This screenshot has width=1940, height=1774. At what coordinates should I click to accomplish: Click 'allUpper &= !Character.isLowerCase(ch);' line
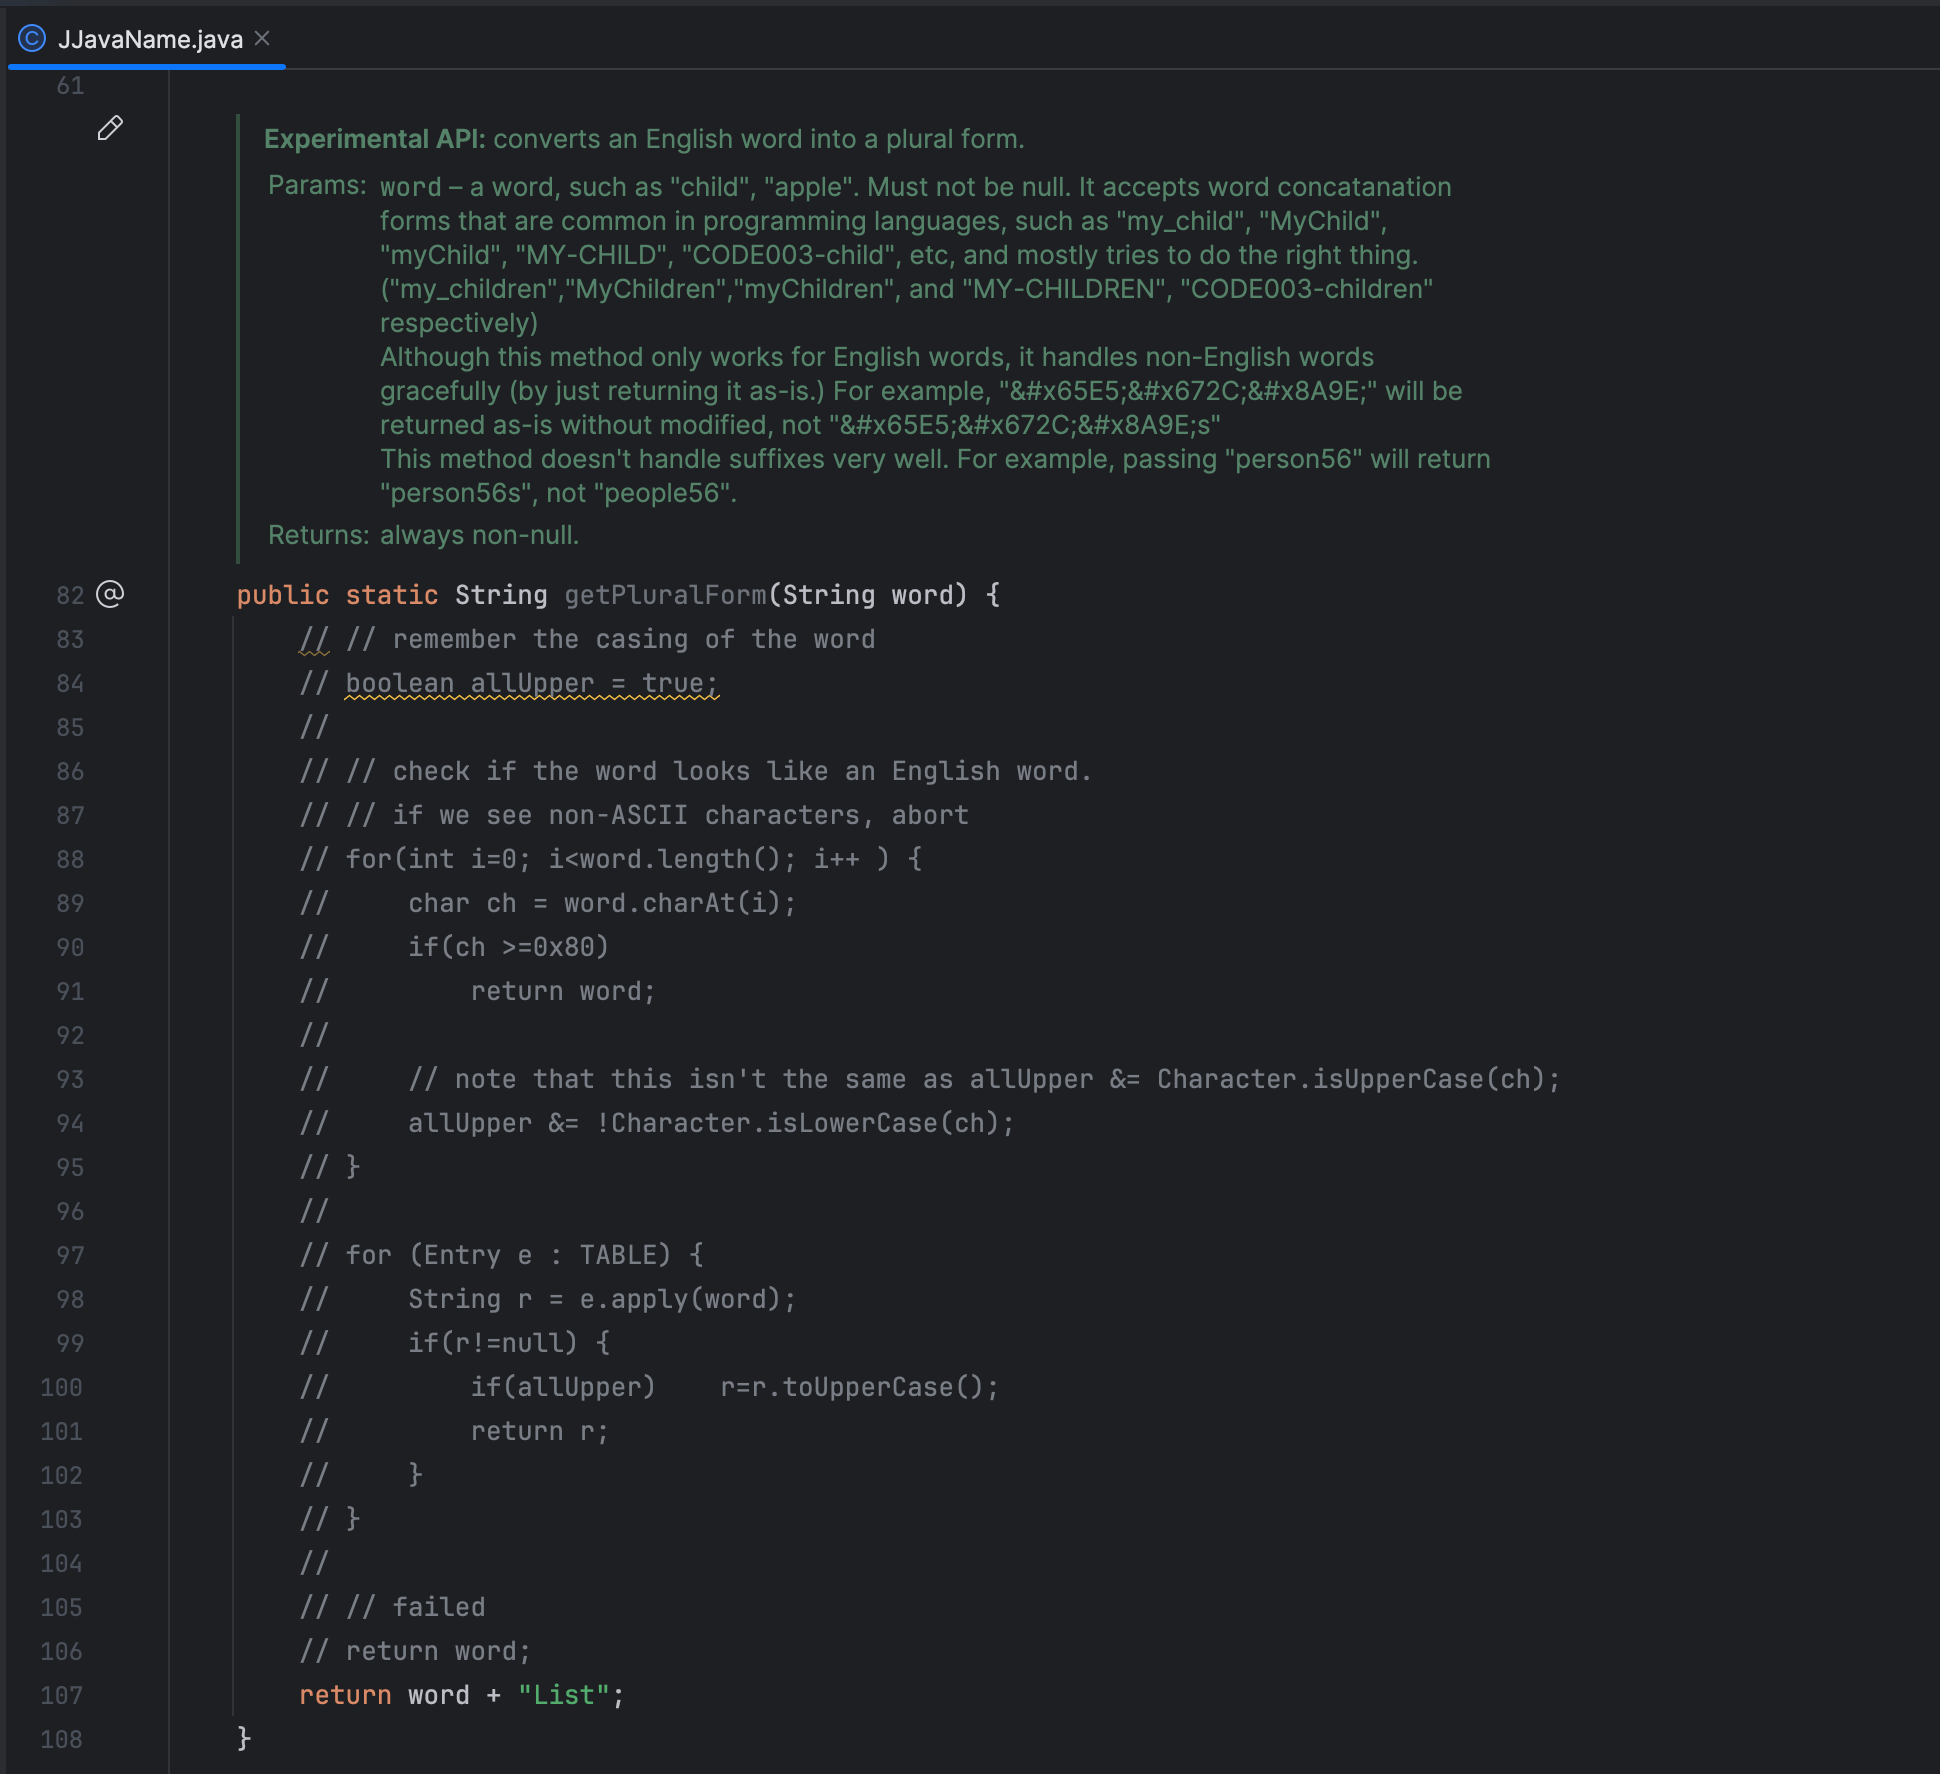pos(711,1123)
